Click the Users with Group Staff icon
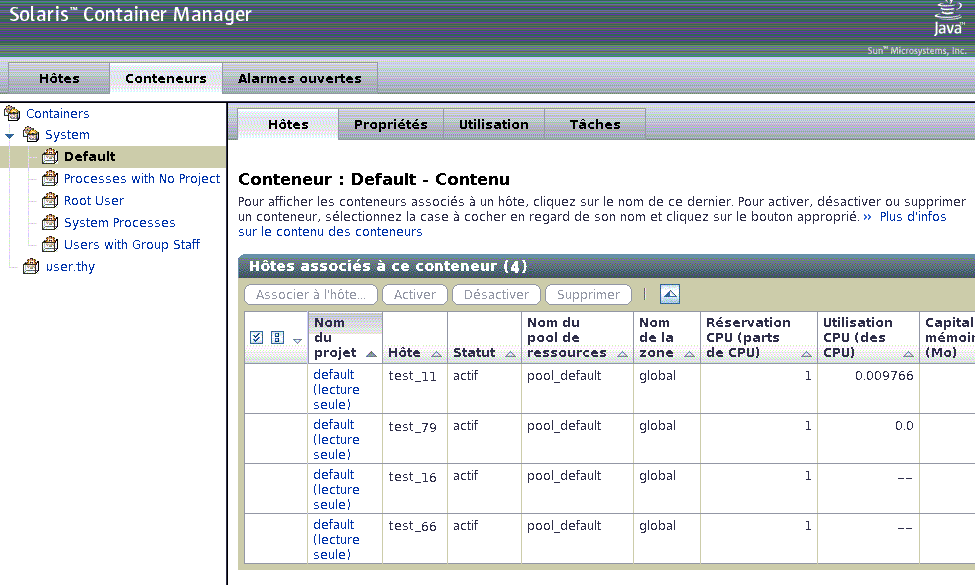Image resolution: width=975 pixels, height=585 pixels. click(x=50, y=244)
